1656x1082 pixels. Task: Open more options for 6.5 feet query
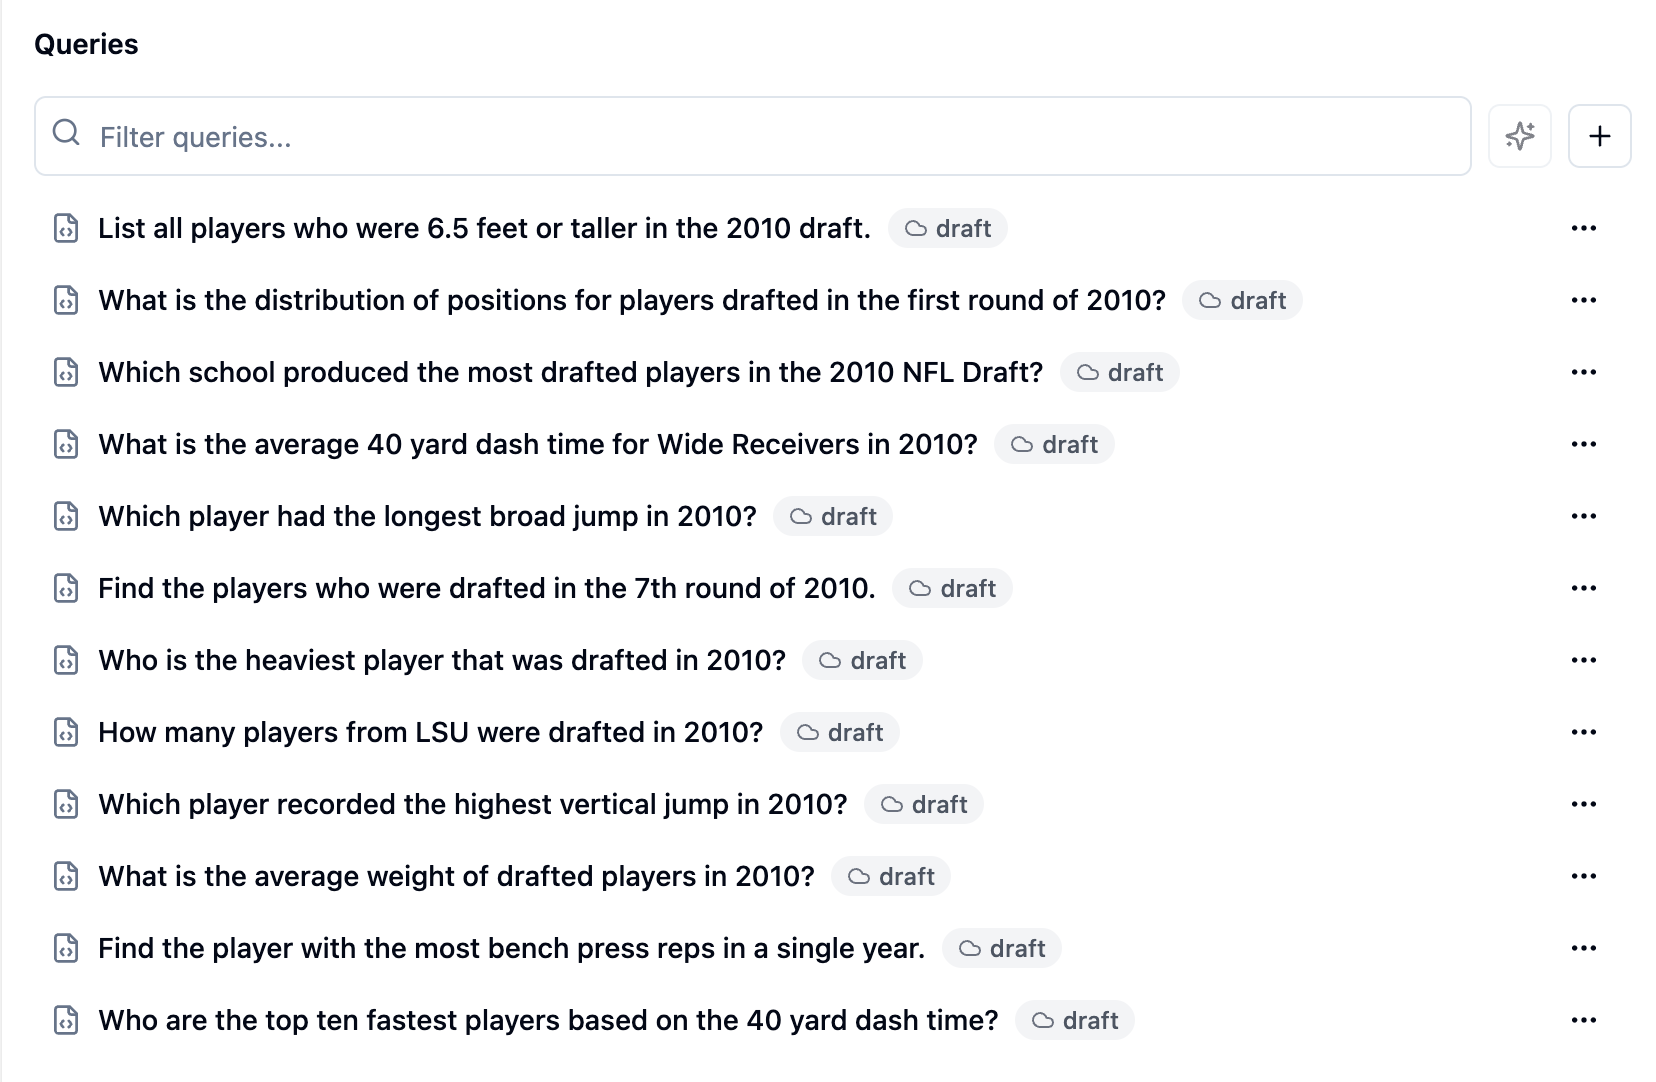pos(1584,228)
